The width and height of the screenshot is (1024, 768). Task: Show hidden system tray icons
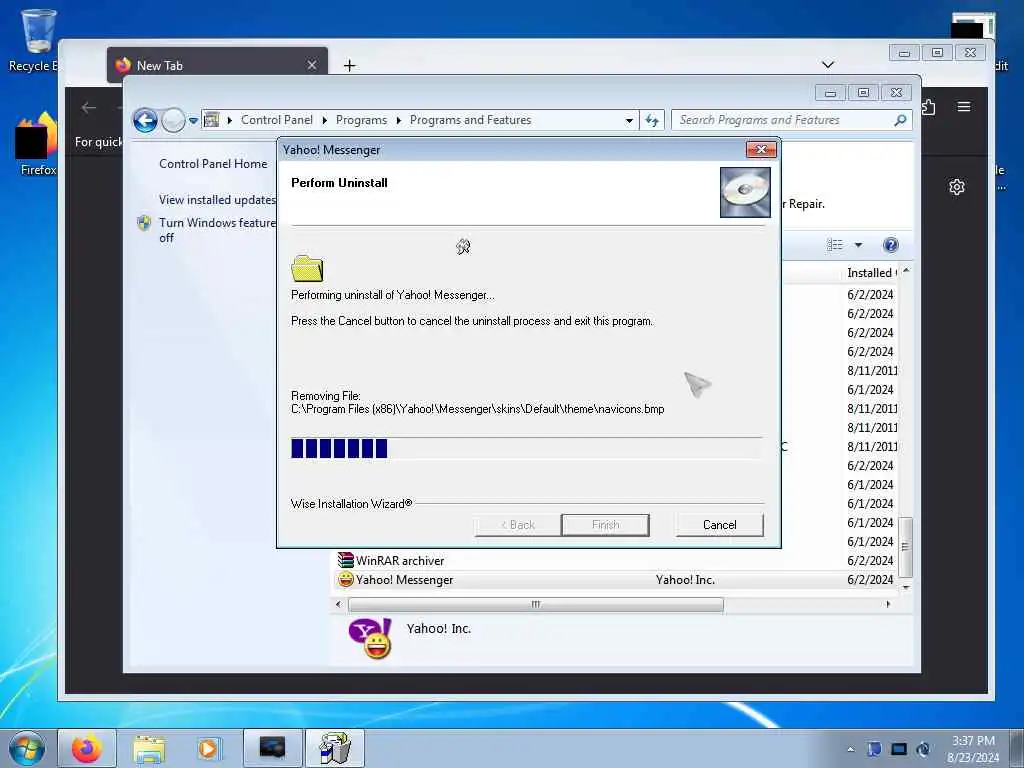tap(850, 749)
